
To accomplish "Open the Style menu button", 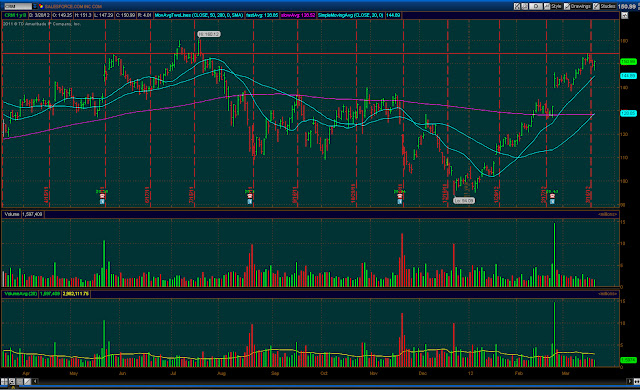I will tap(553, 6).
